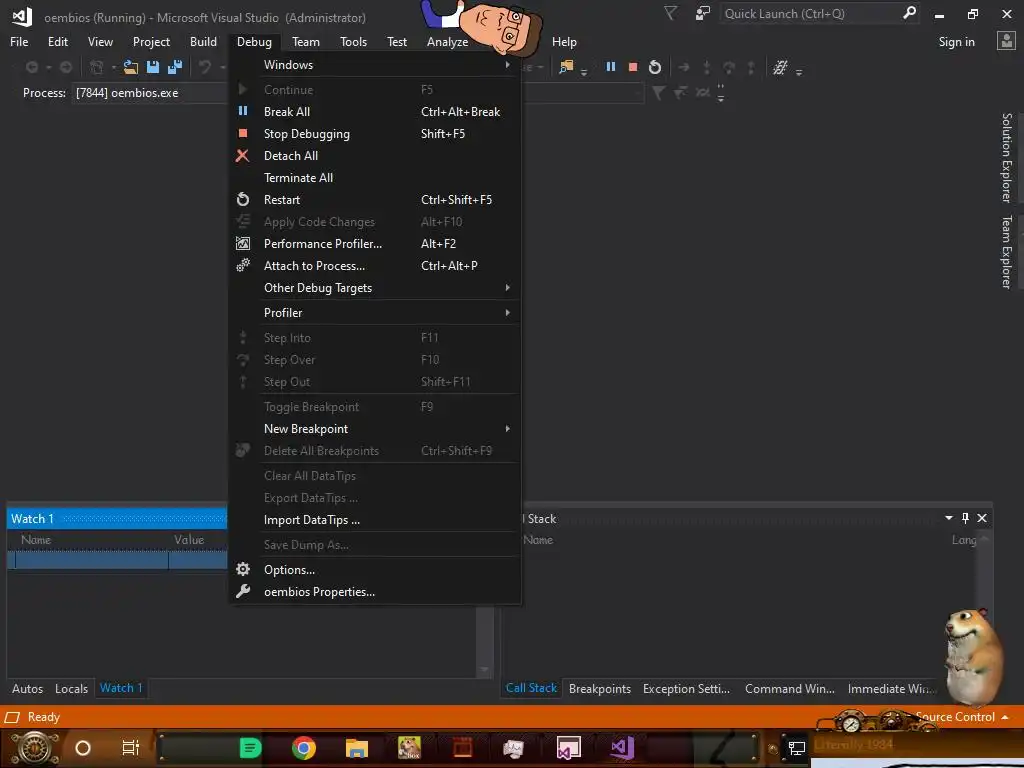This screenshot has width=1024, height=768.
Task: Click into the Quick Launch search field
Action: [x=810, y=13]
